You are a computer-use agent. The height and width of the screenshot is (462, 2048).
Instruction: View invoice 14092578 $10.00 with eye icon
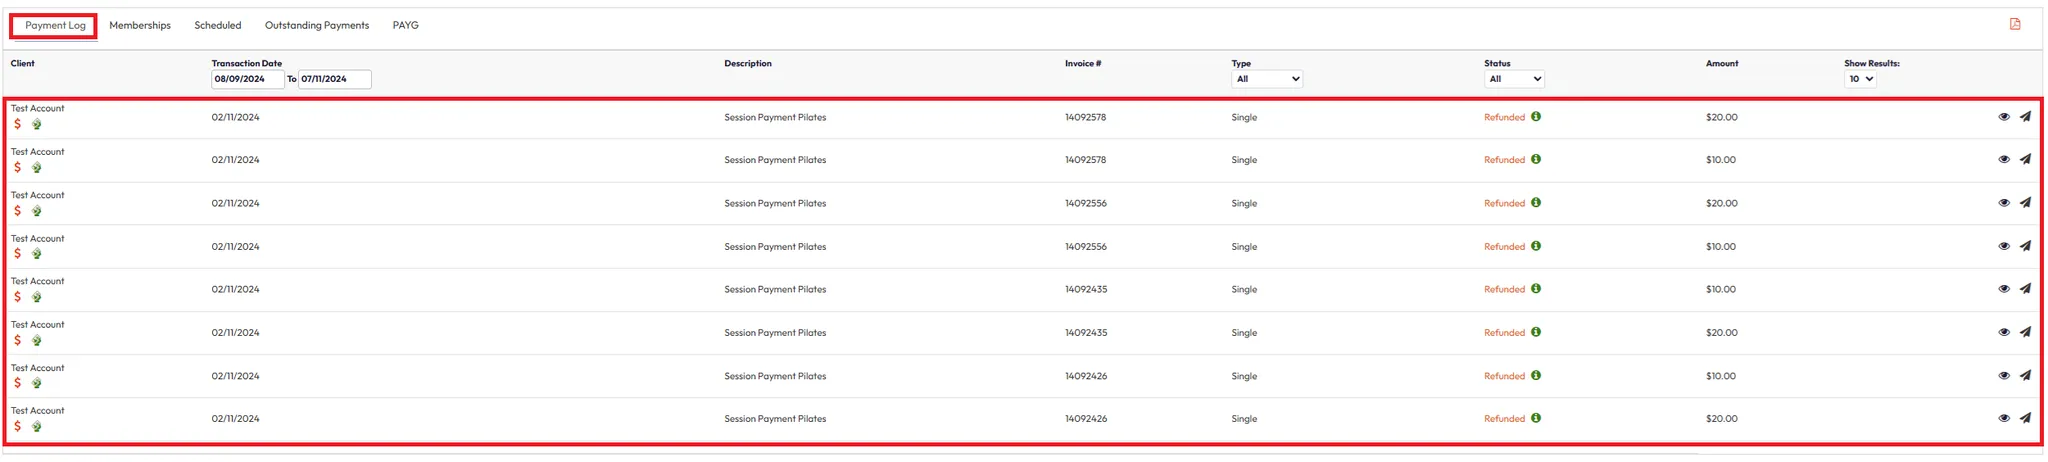pyautogui.click(x=2004, y=160)
